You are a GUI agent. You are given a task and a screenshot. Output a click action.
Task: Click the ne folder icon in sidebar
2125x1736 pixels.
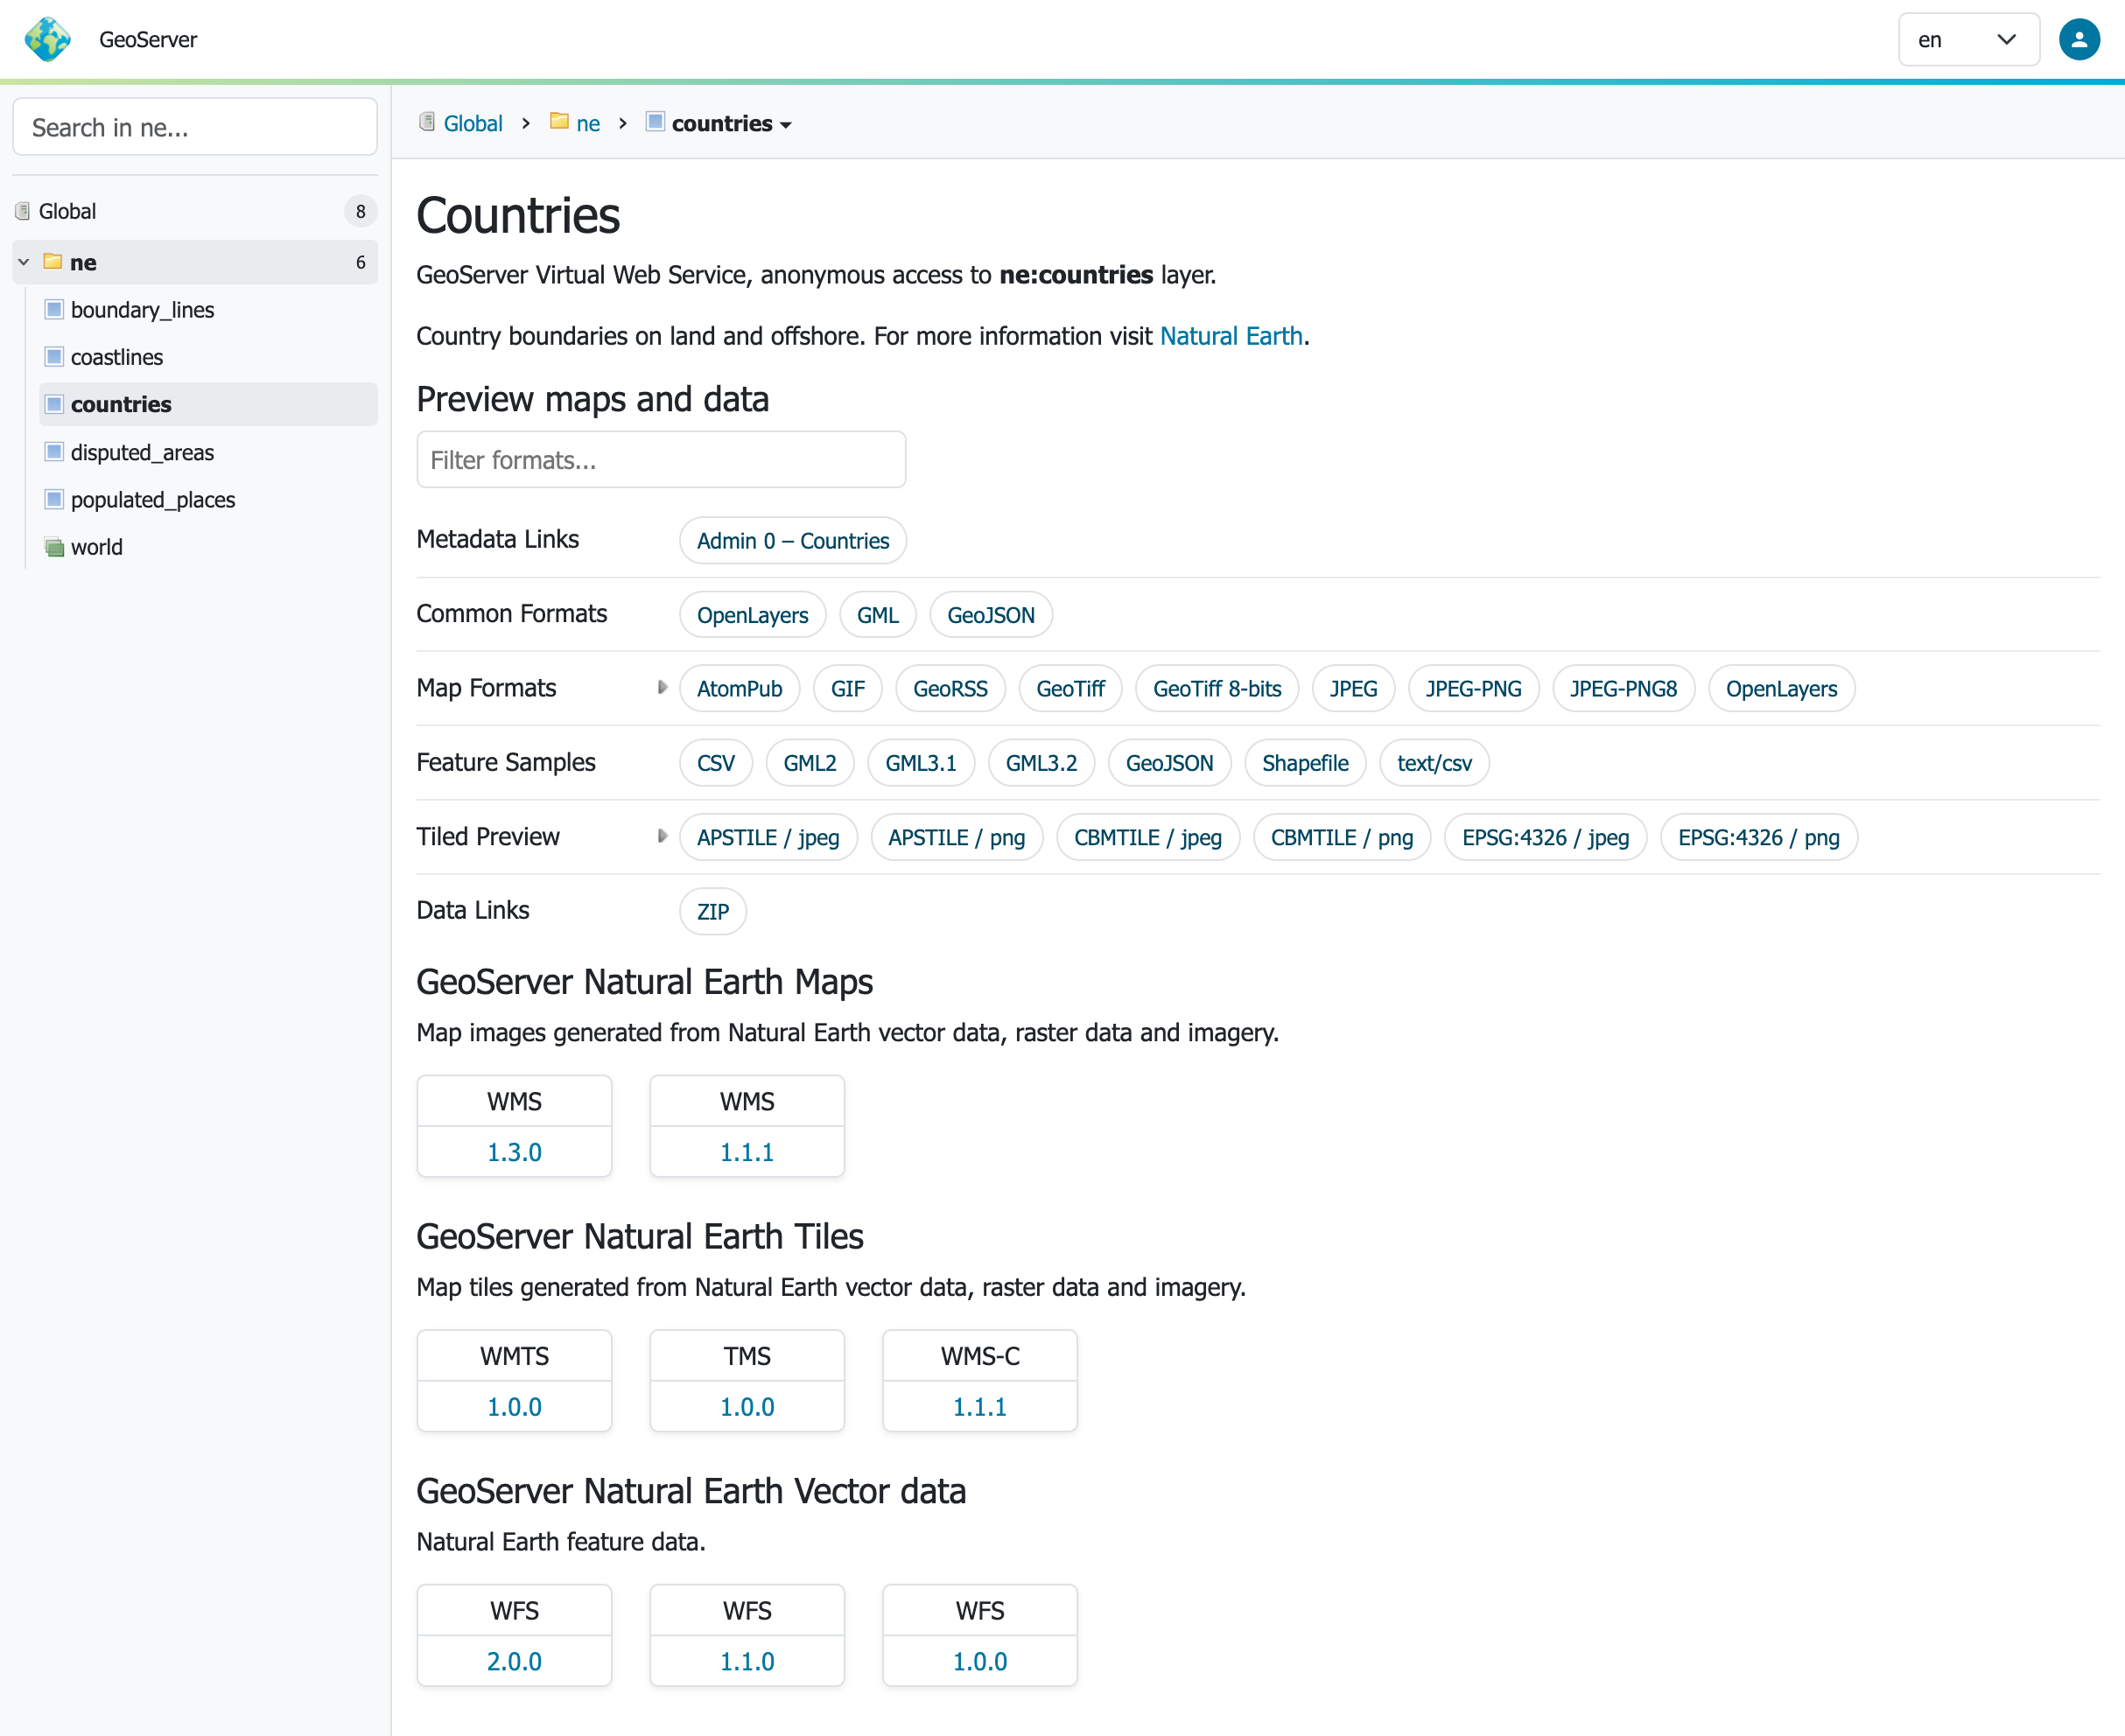(x=53, y=262)
